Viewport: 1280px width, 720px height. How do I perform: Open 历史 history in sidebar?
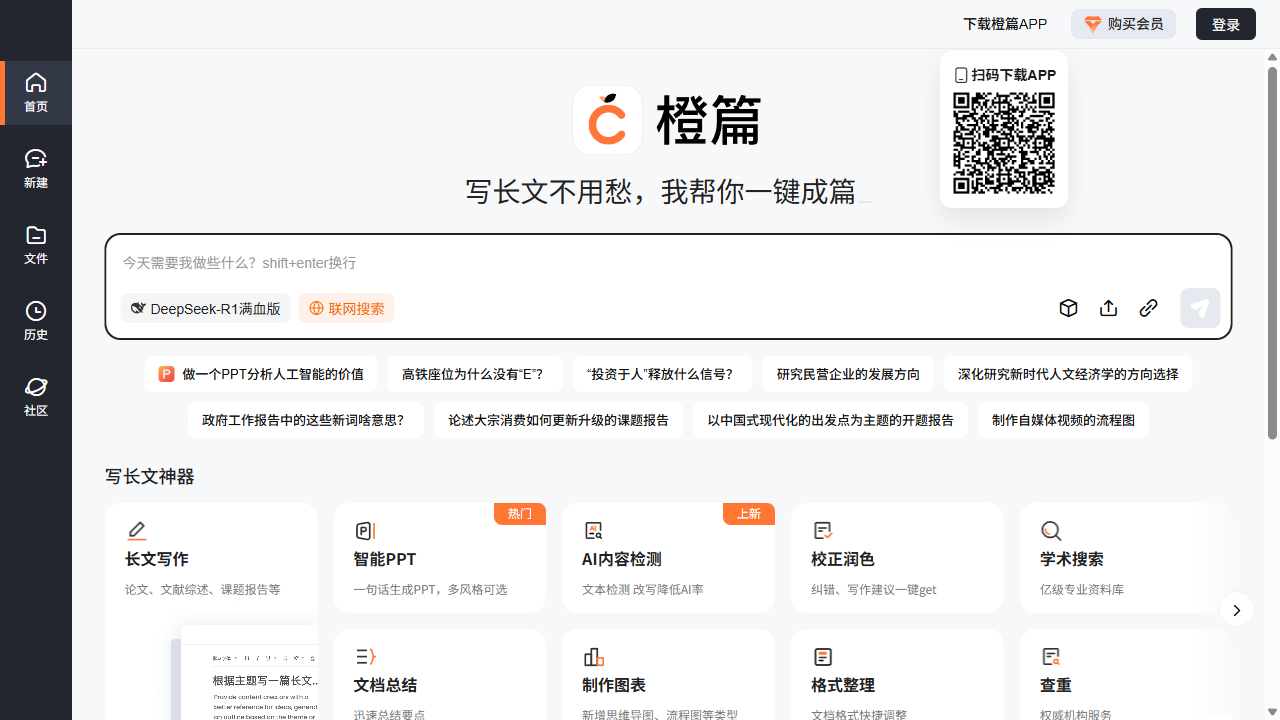[x=36, y=320]
